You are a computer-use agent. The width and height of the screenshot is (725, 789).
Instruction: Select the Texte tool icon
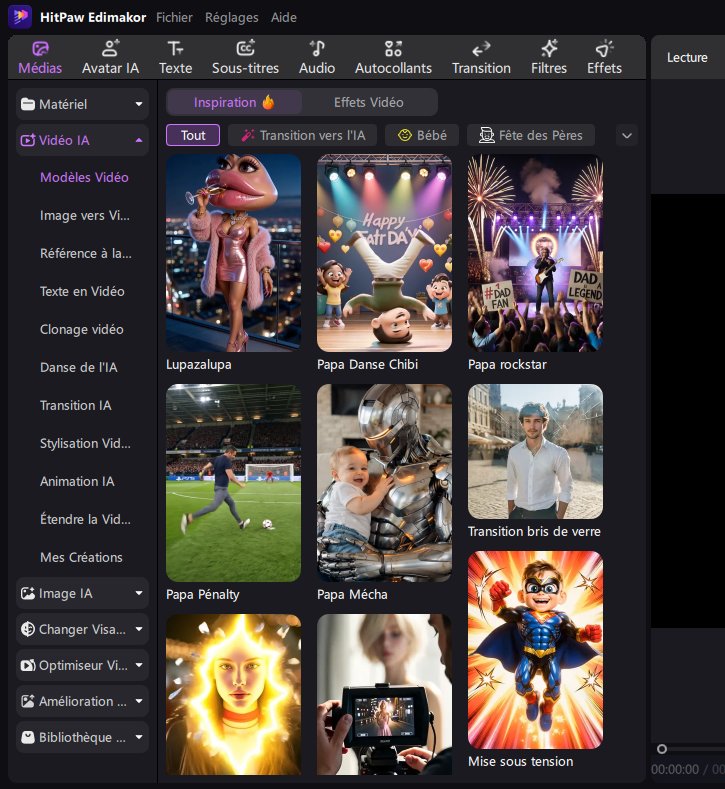tap(175, 49)
